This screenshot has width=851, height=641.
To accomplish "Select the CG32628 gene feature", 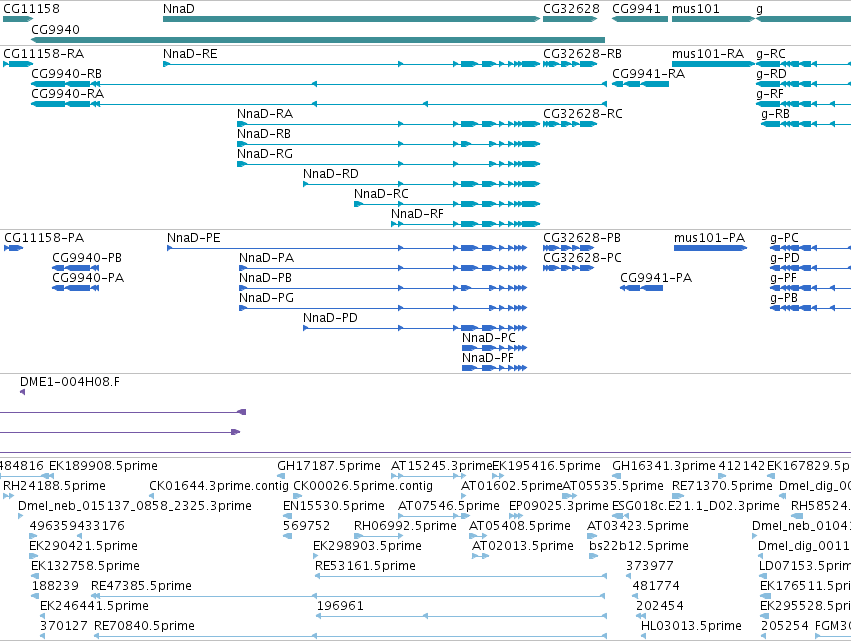I will pyautogui.click(x=570, y=19).
